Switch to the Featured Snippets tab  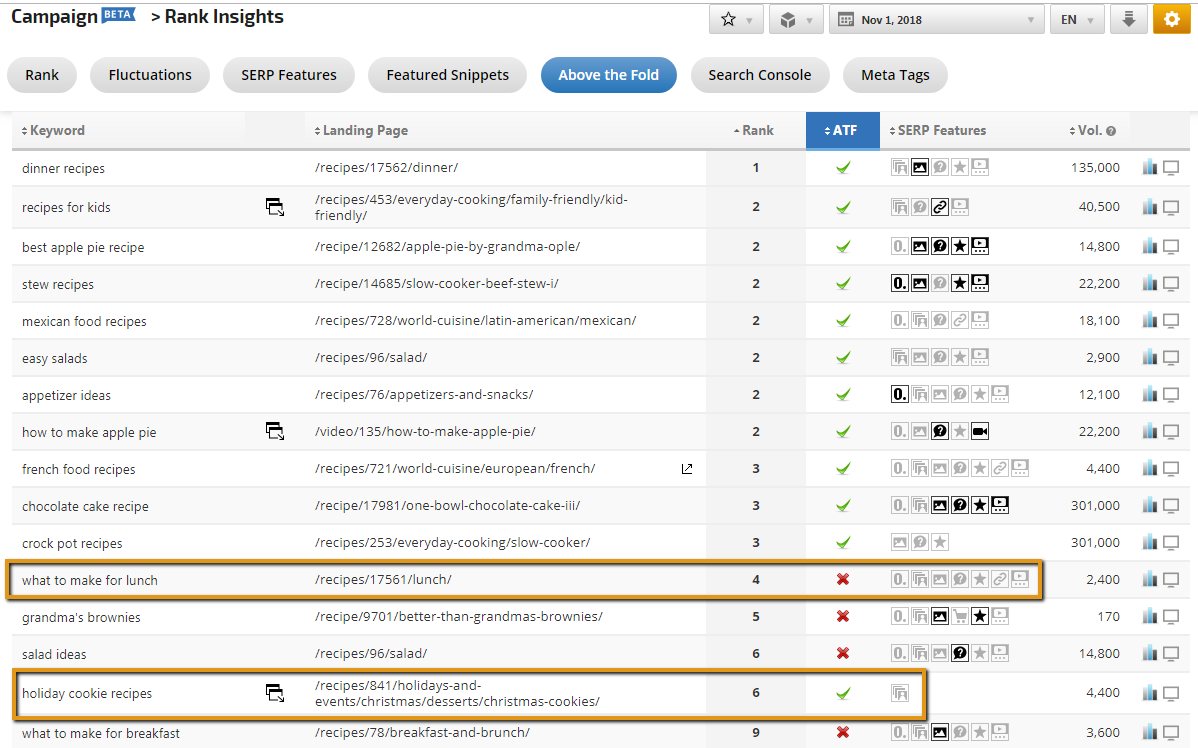(447, 75)
